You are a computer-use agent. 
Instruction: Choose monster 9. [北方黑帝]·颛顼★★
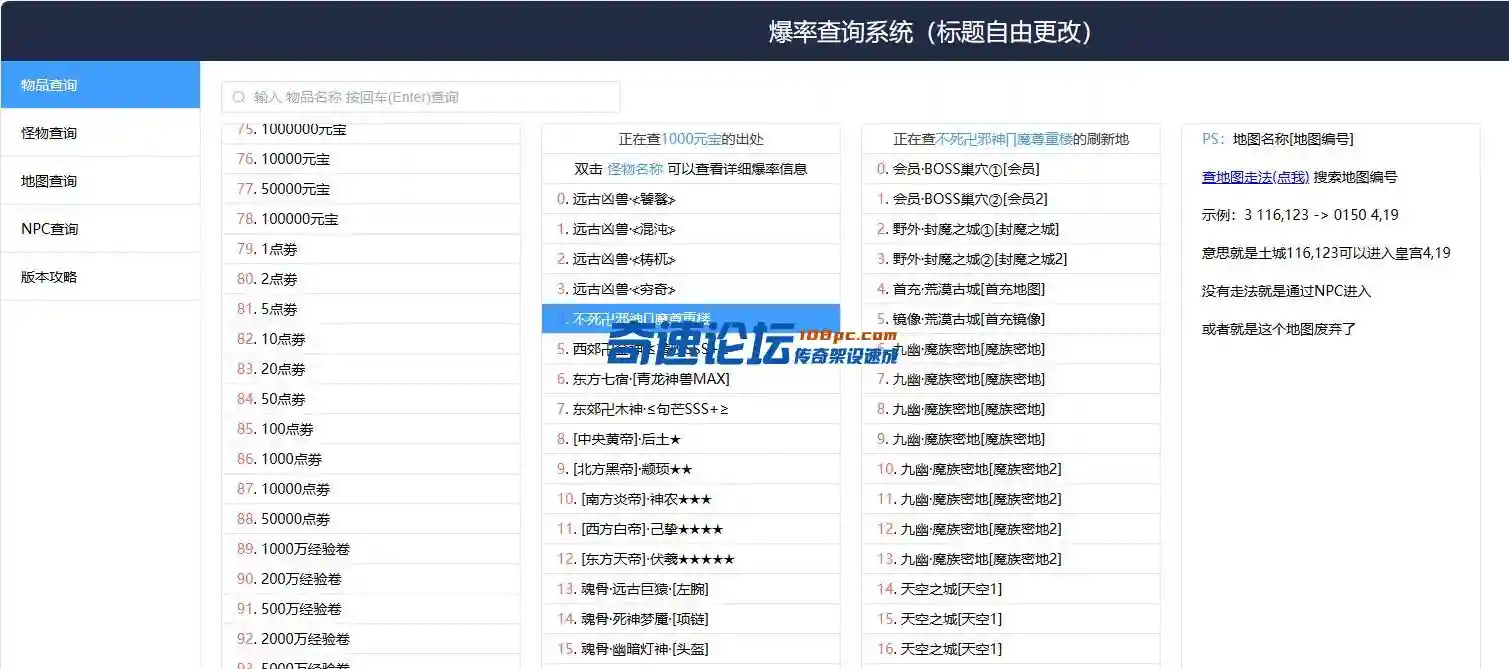(691, 469)
